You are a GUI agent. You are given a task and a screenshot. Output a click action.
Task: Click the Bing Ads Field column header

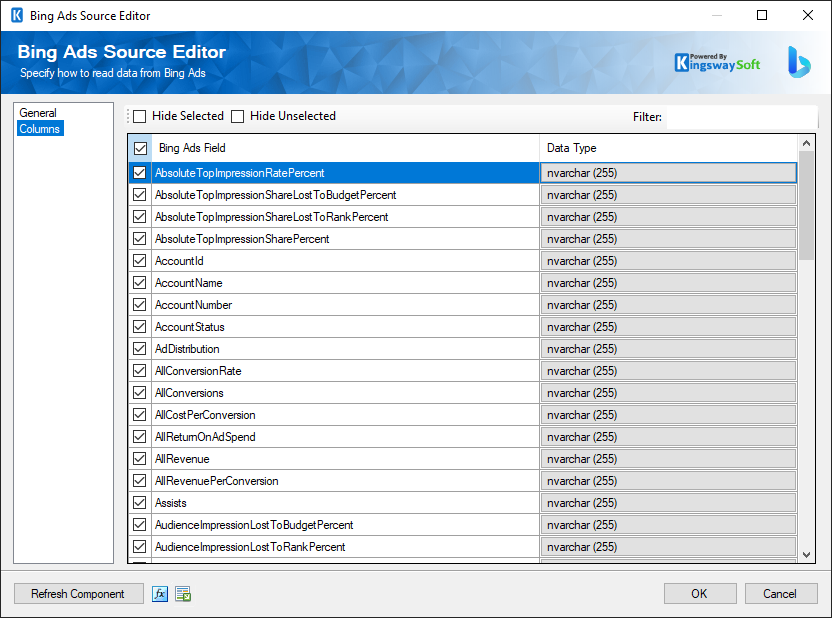pyautogui.click(x=345, y=148)
